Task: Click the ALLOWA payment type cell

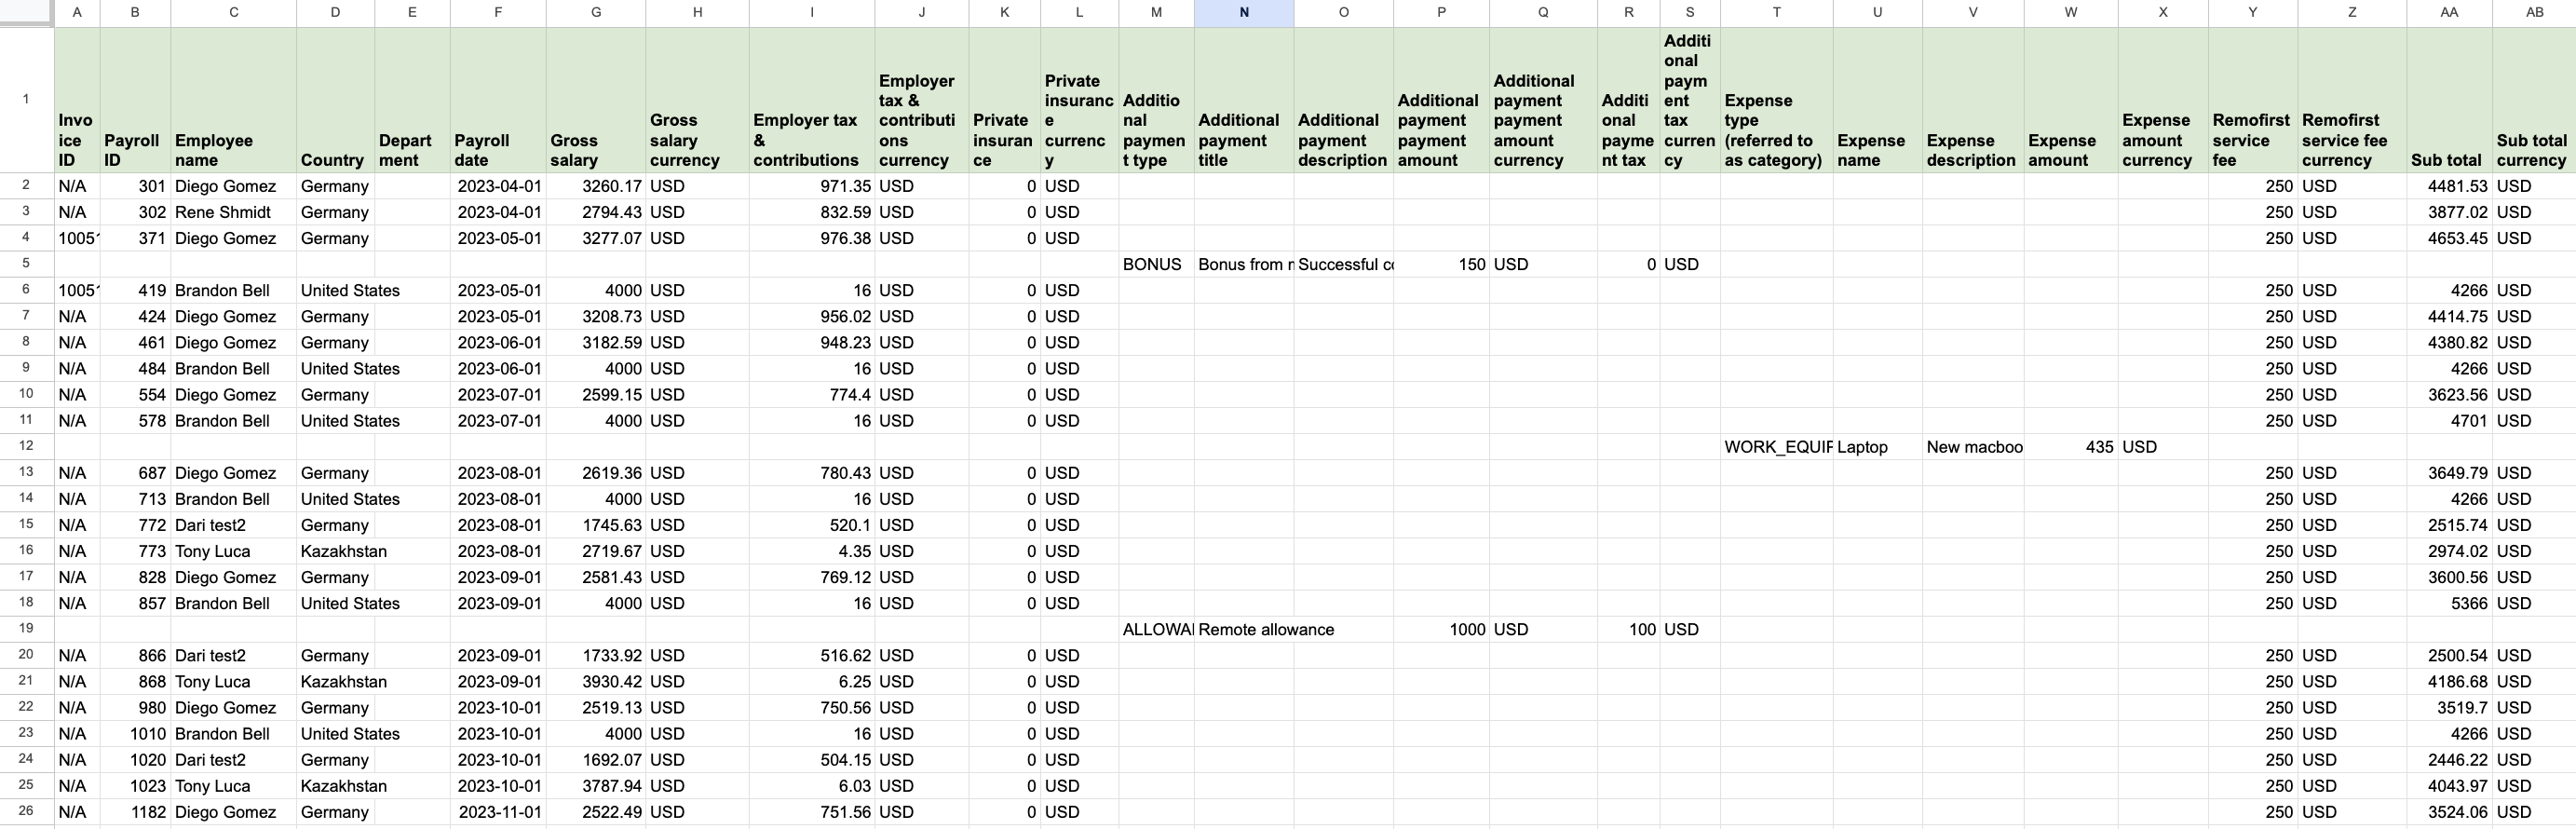Action: [1156, 629]
